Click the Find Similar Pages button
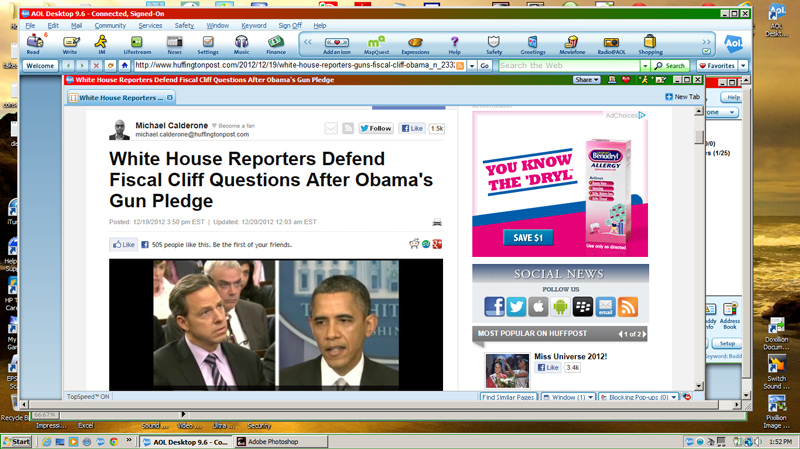Image resolution: width=800 pixels, height=449 pixels. 508,397
